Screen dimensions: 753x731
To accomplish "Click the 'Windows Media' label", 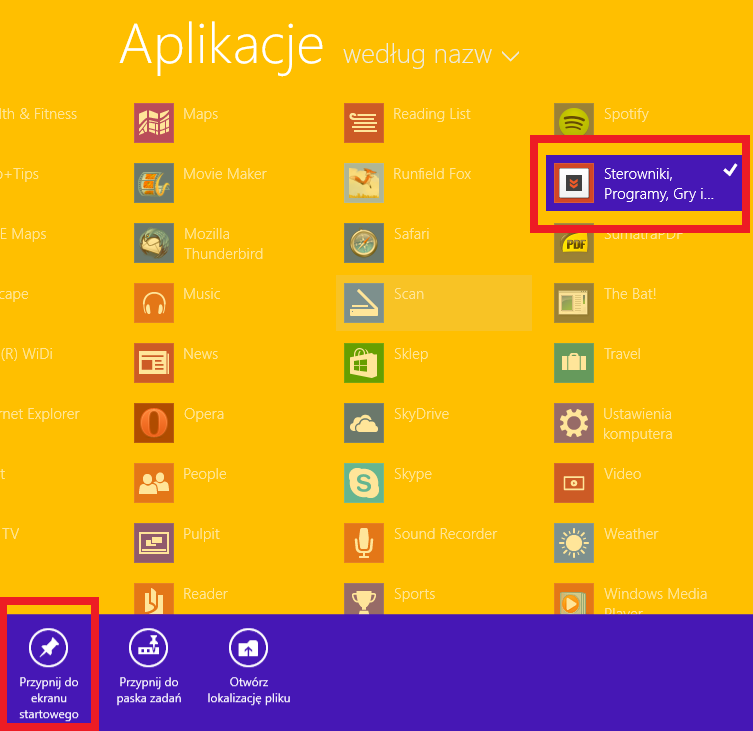I will pos(655,594).
